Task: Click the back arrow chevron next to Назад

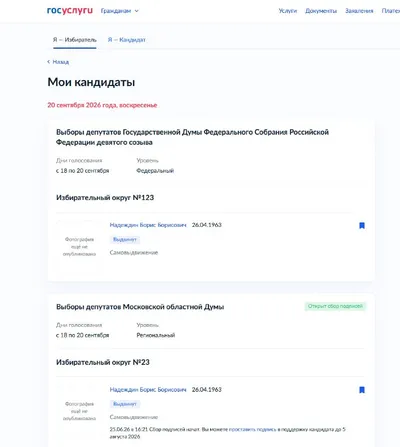Action: point(49,62)
